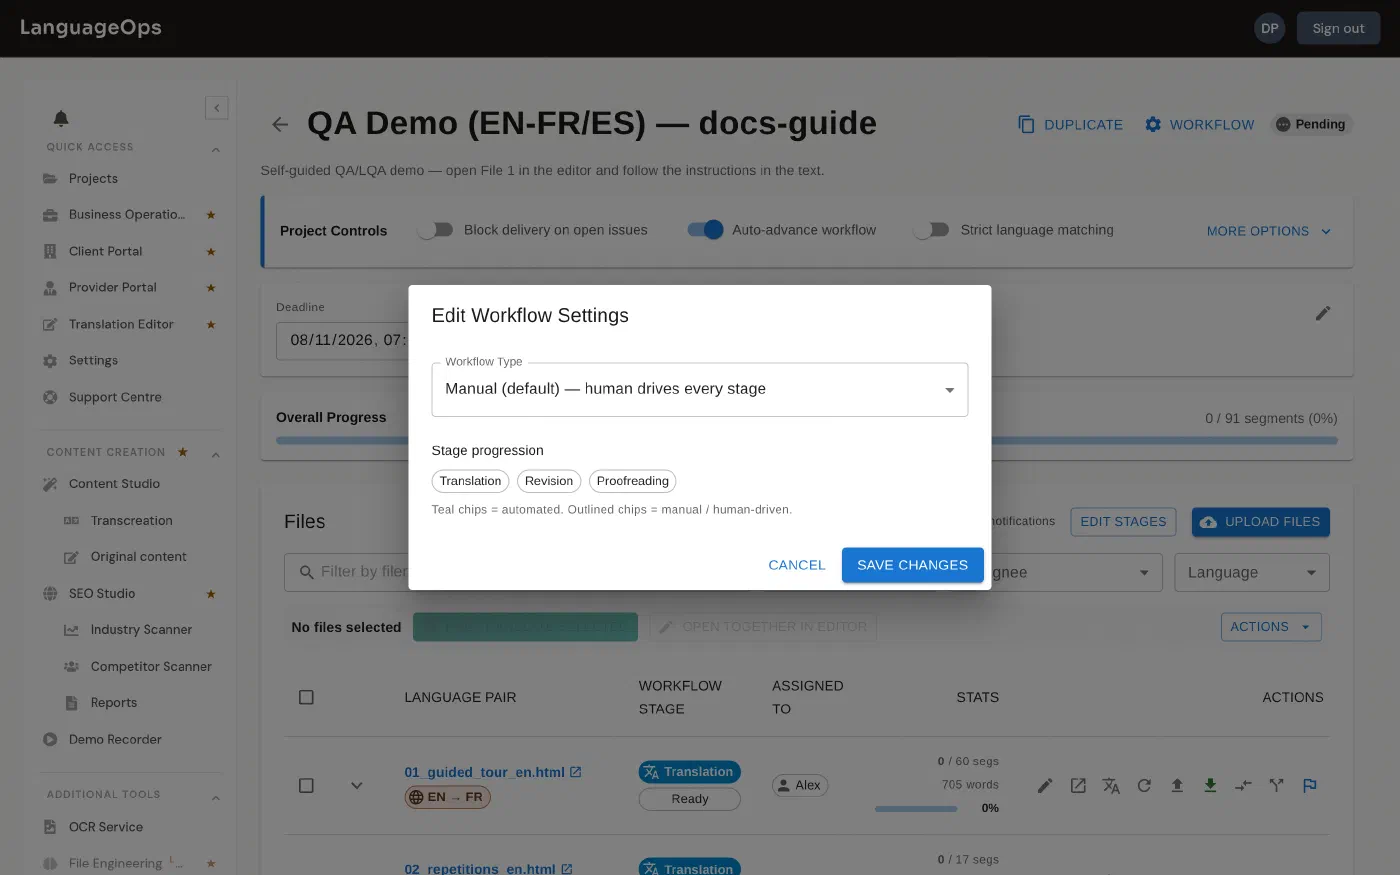Image resolution: width=1400 pixels, height=875 pixels.
Task: Click the pencil edit icon in 01_guided_tour row
Action: coord(1045,786)
